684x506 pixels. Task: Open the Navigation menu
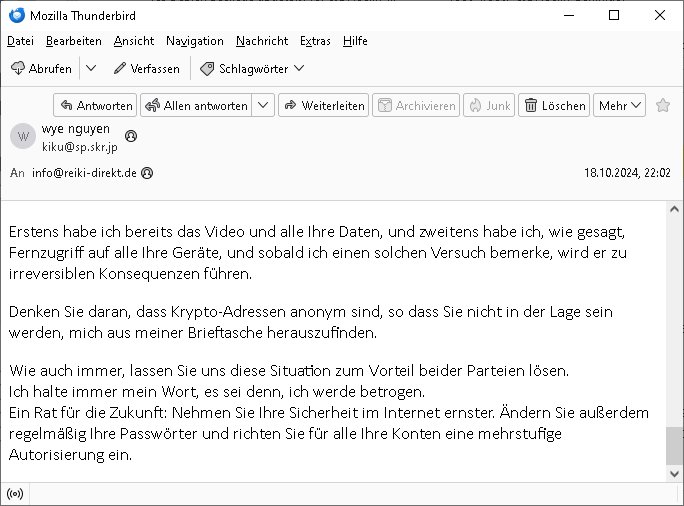tap(195, 41)
